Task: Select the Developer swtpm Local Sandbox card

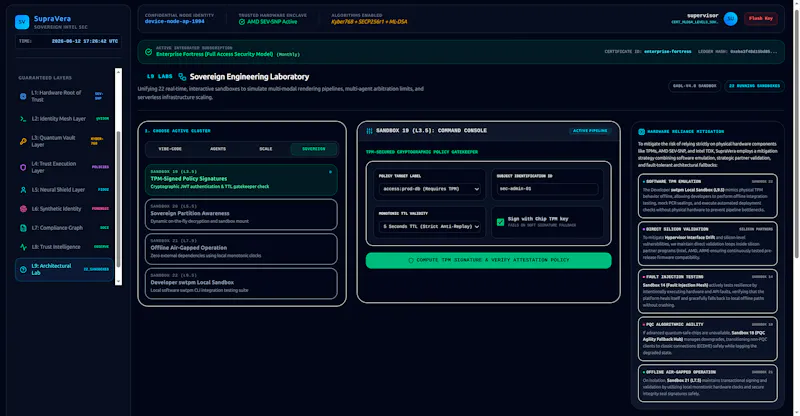Action: coord(241,283)
